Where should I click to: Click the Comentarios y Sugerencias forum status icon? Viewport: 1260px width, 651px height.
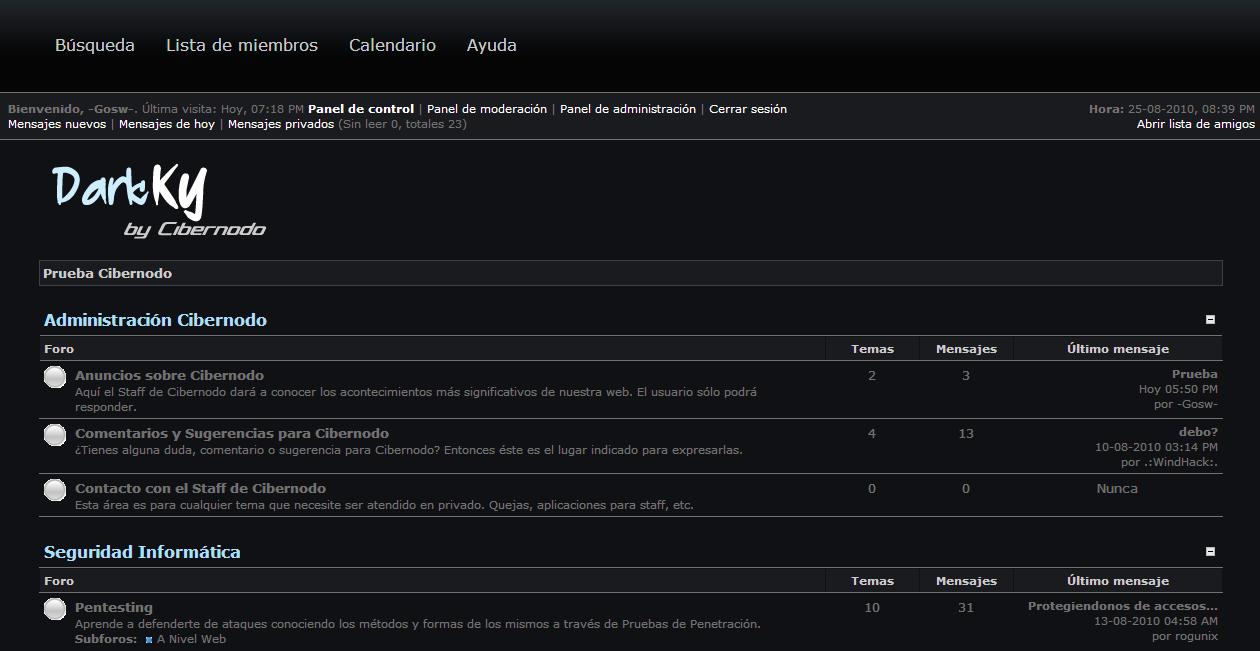pos(55,435)
